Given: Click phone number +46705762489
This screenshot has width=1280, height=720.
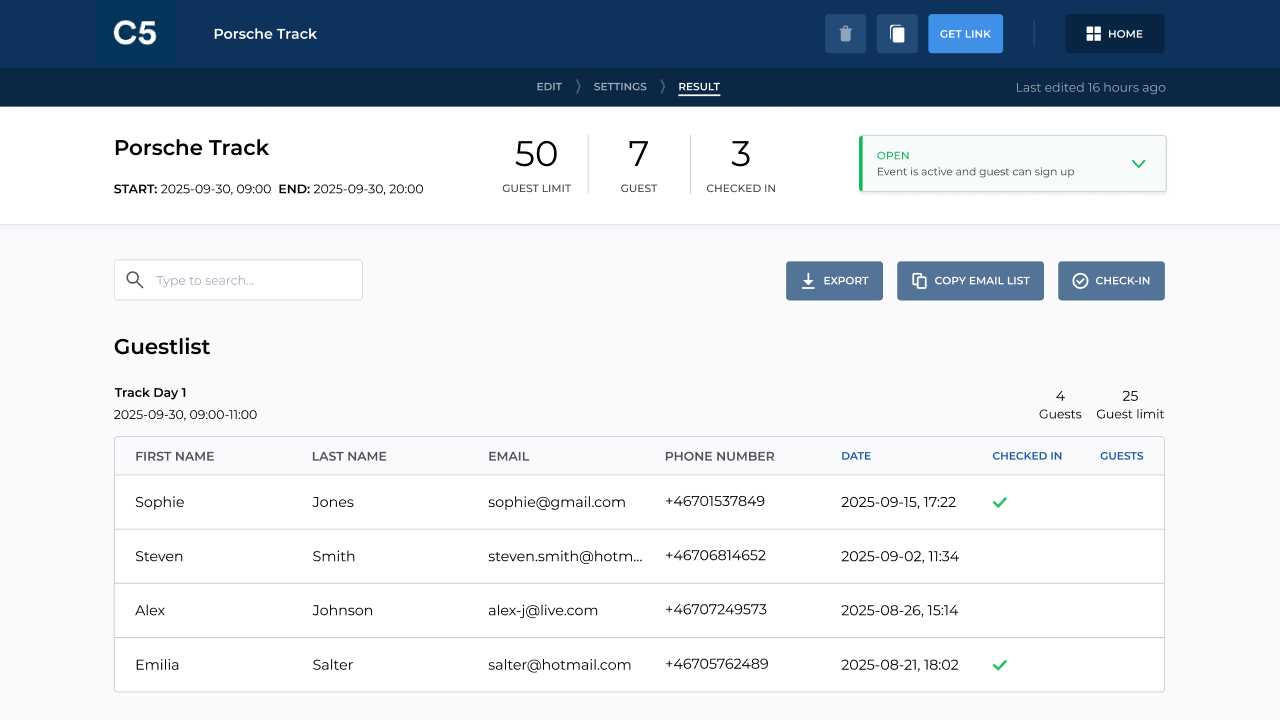Looking at the screenshot, I should tap(717, 663).
